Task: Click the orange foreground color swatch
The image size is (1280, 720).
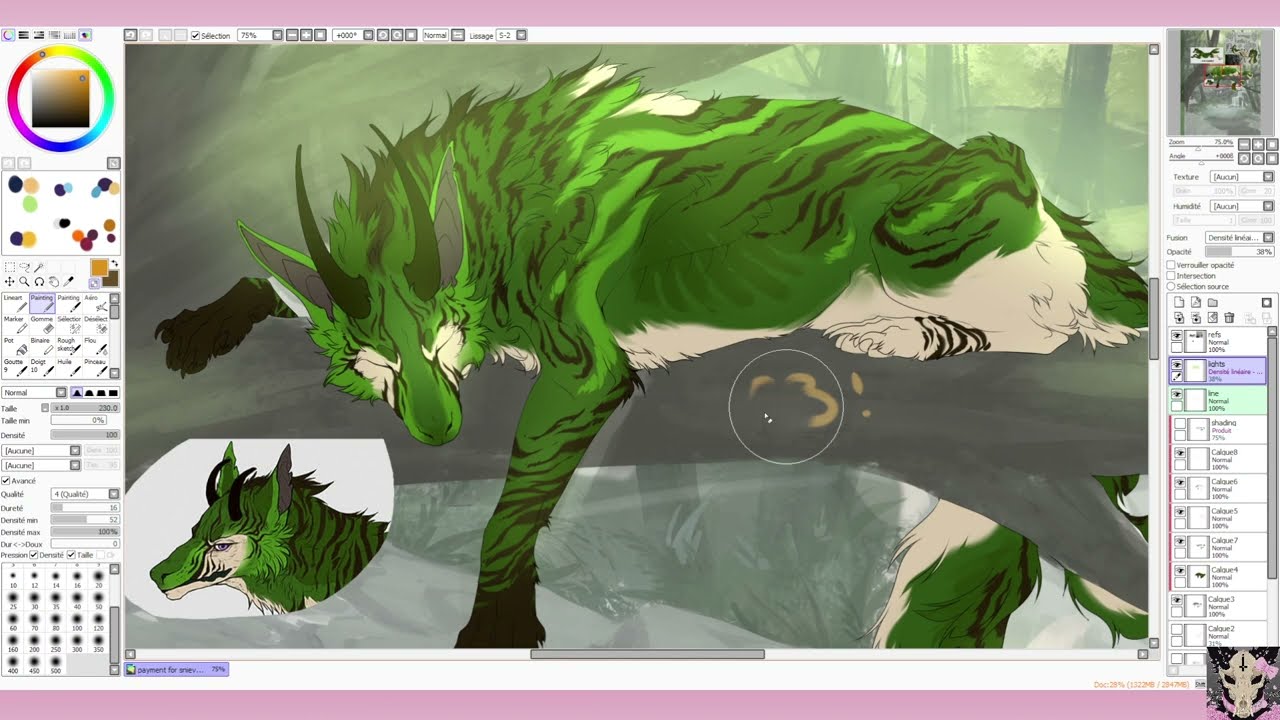Action: [99, 267]
